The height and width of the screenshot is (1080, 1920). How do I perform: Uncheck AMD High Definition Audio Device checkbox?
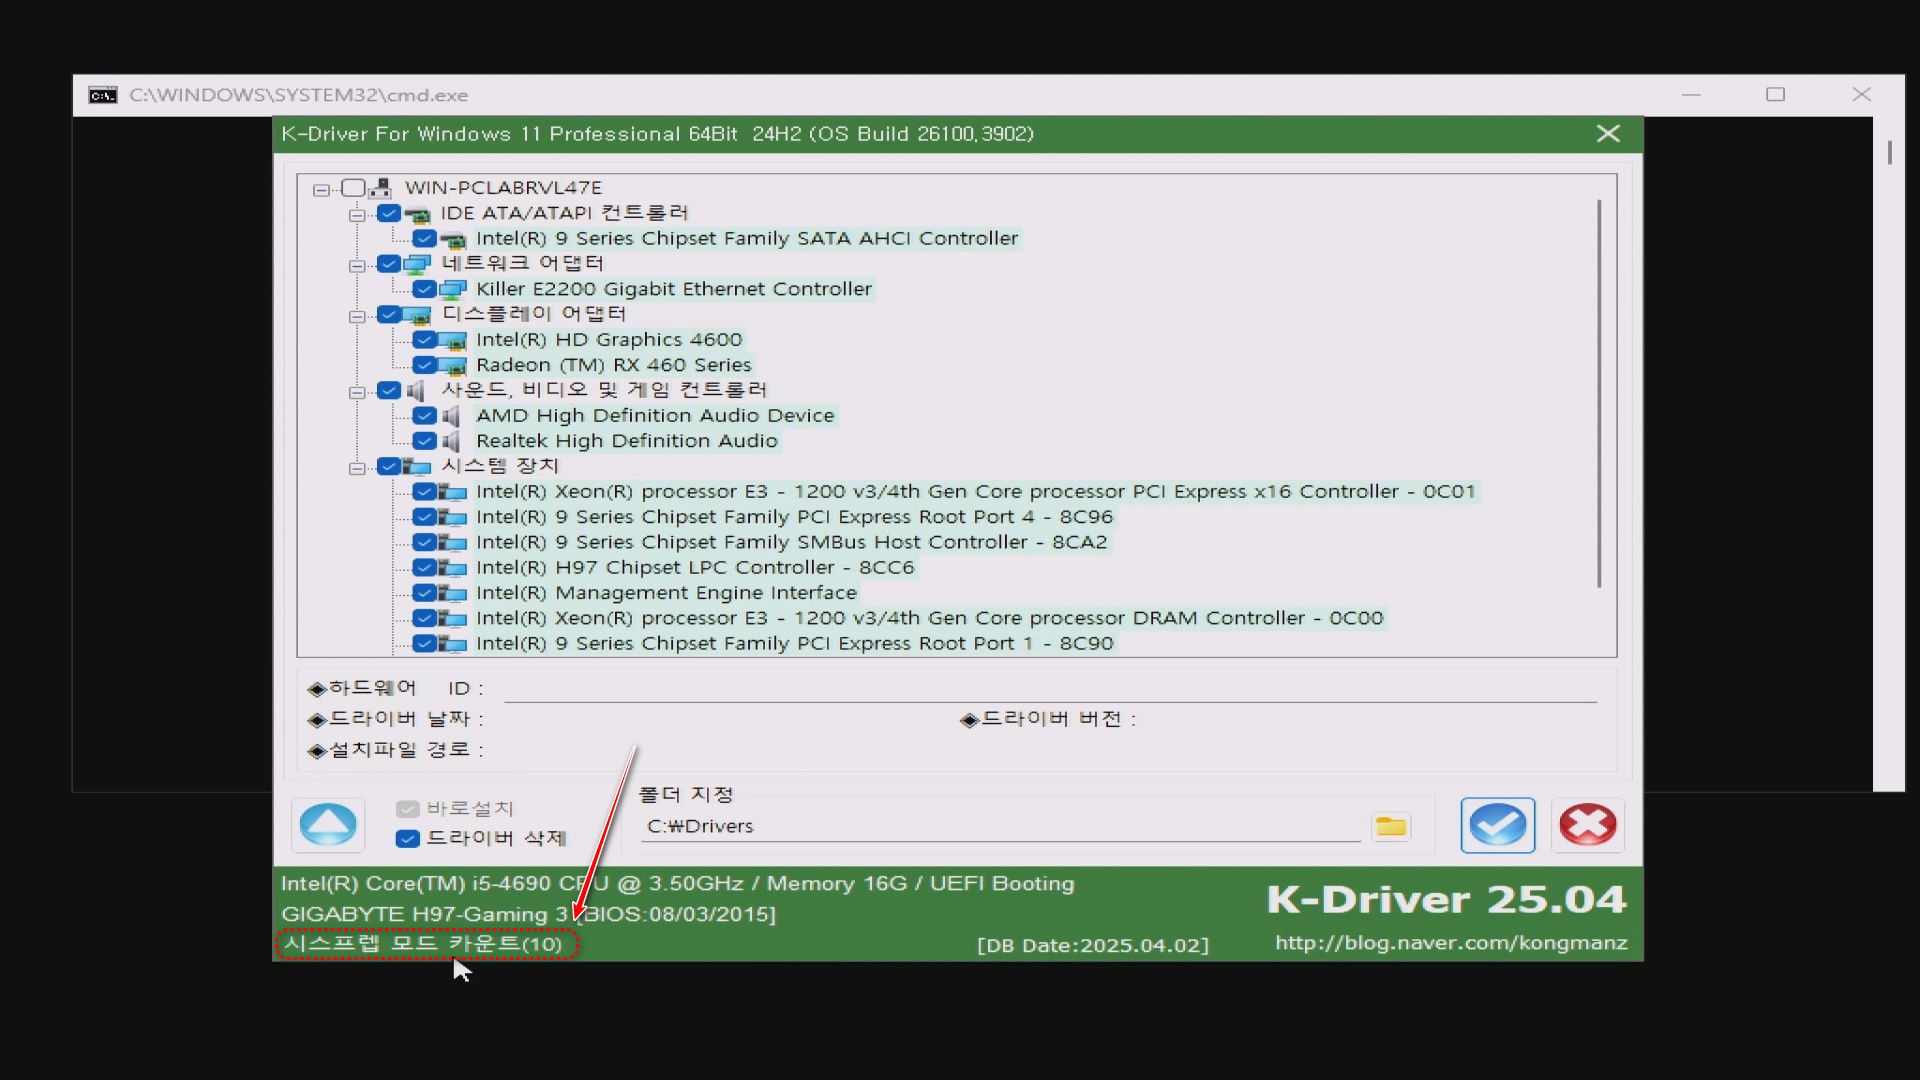click(x=424, y=416)
